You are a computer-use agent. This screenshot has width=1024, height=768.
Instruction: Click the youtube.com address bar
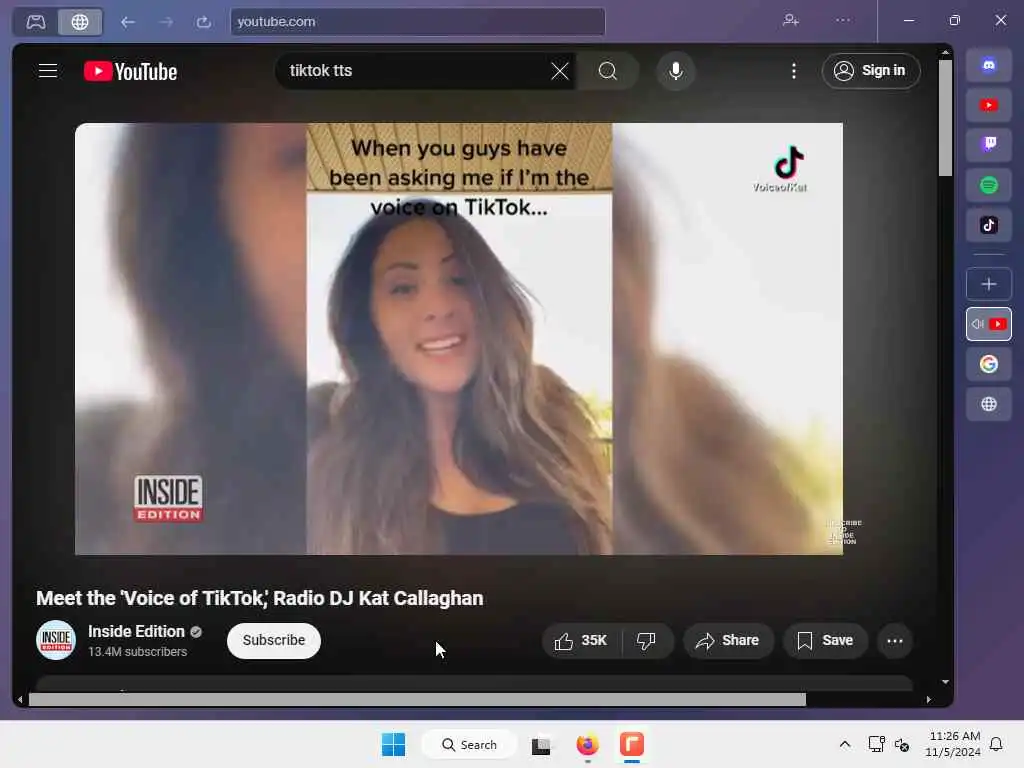pos(417,22)
